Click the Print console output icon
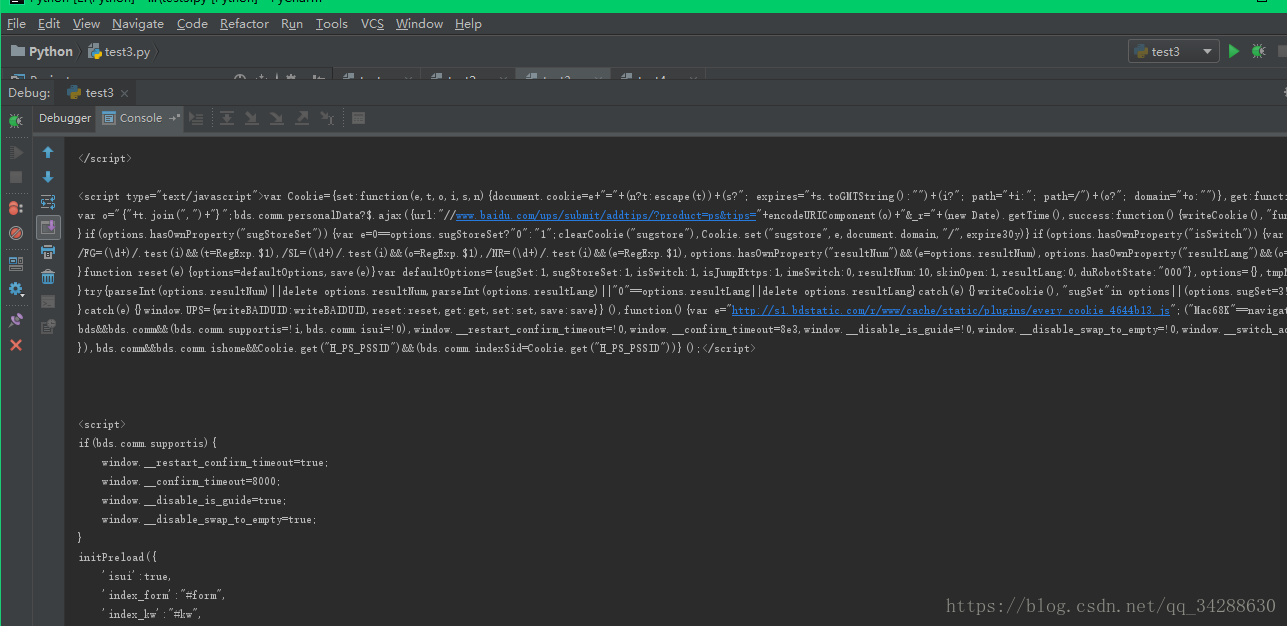This screenshot has height=626, width=1287. point(48,252)
